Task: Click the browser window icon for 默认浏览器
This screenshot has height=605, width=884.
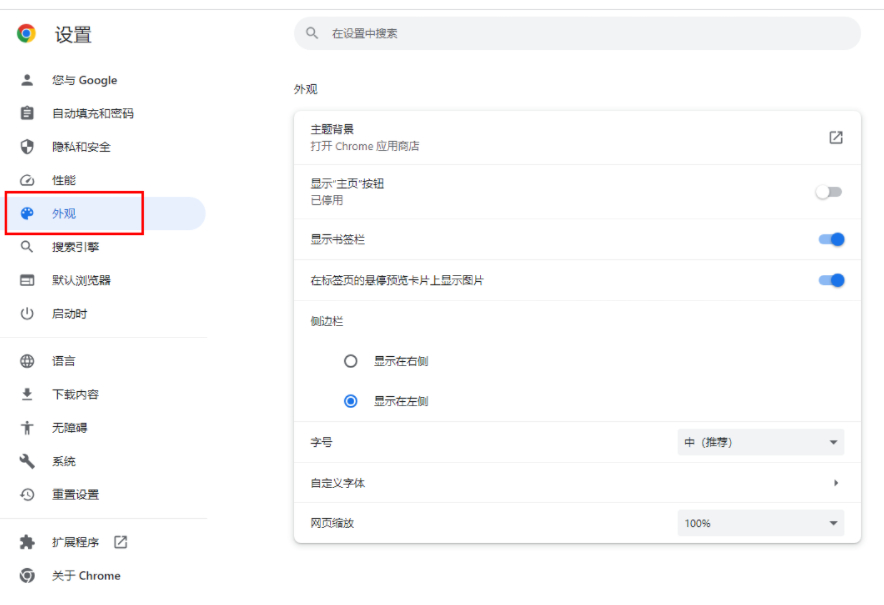Action: pos(27,280)
